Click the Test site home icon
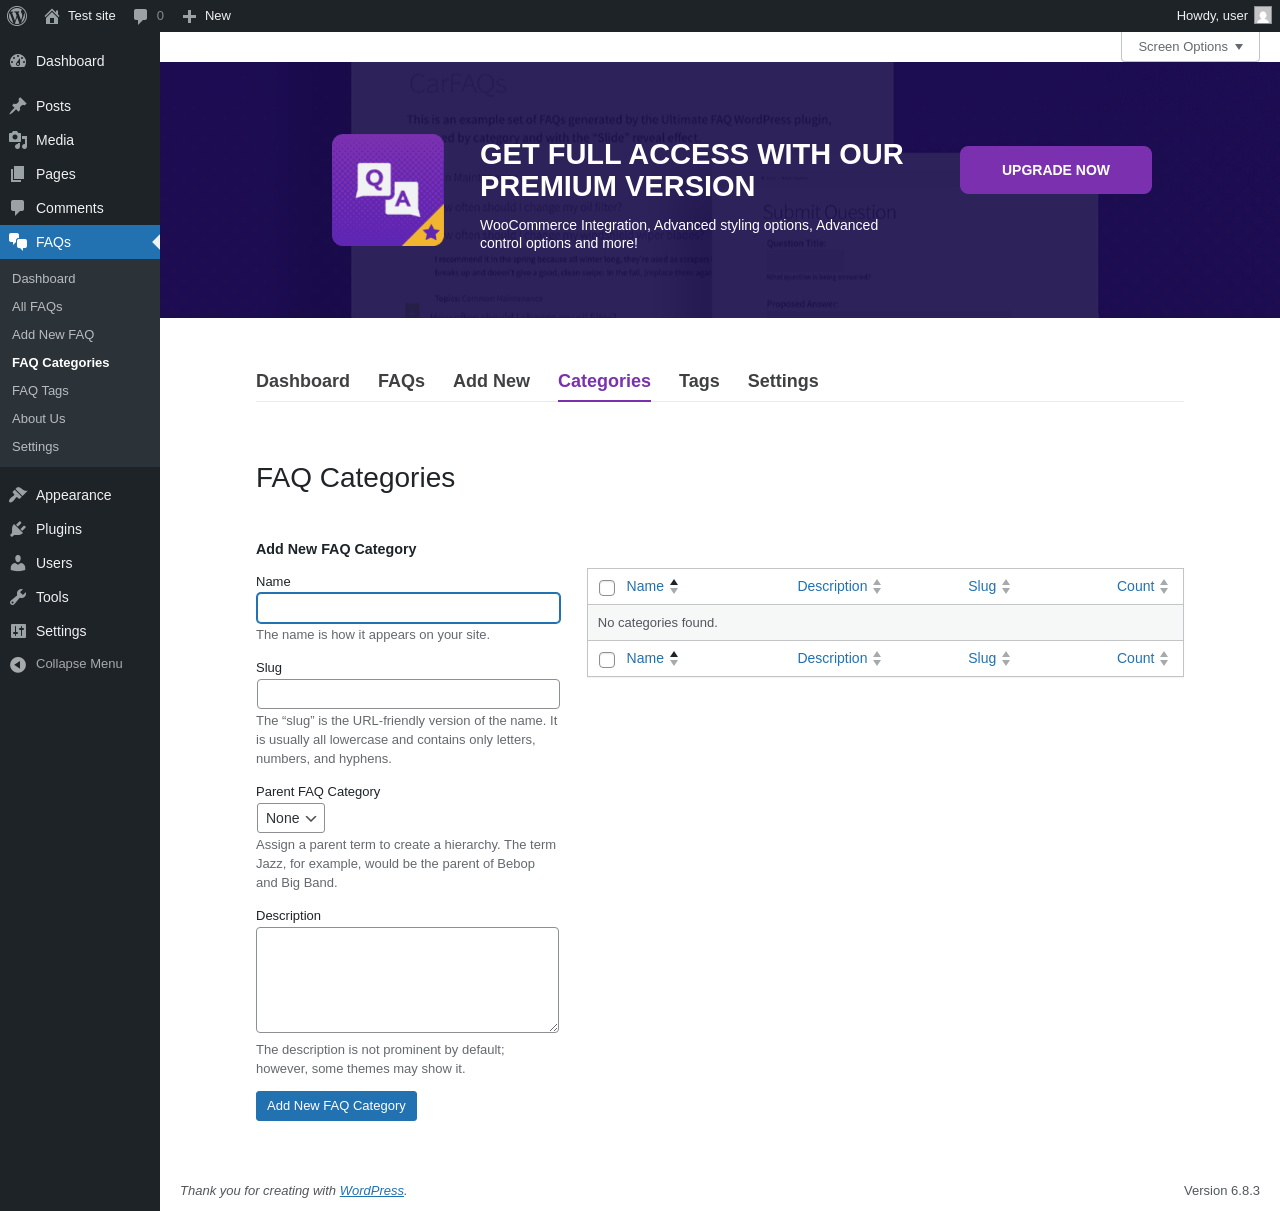The image size is (1280, 1211). tap(52, 16)
